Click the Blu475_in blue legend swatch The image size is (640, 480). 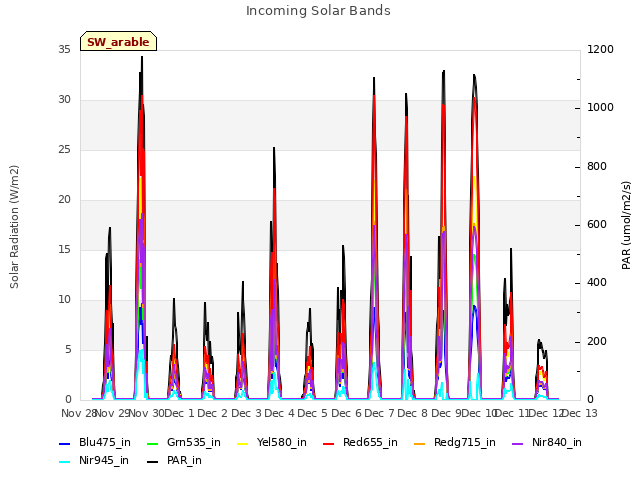65,444
